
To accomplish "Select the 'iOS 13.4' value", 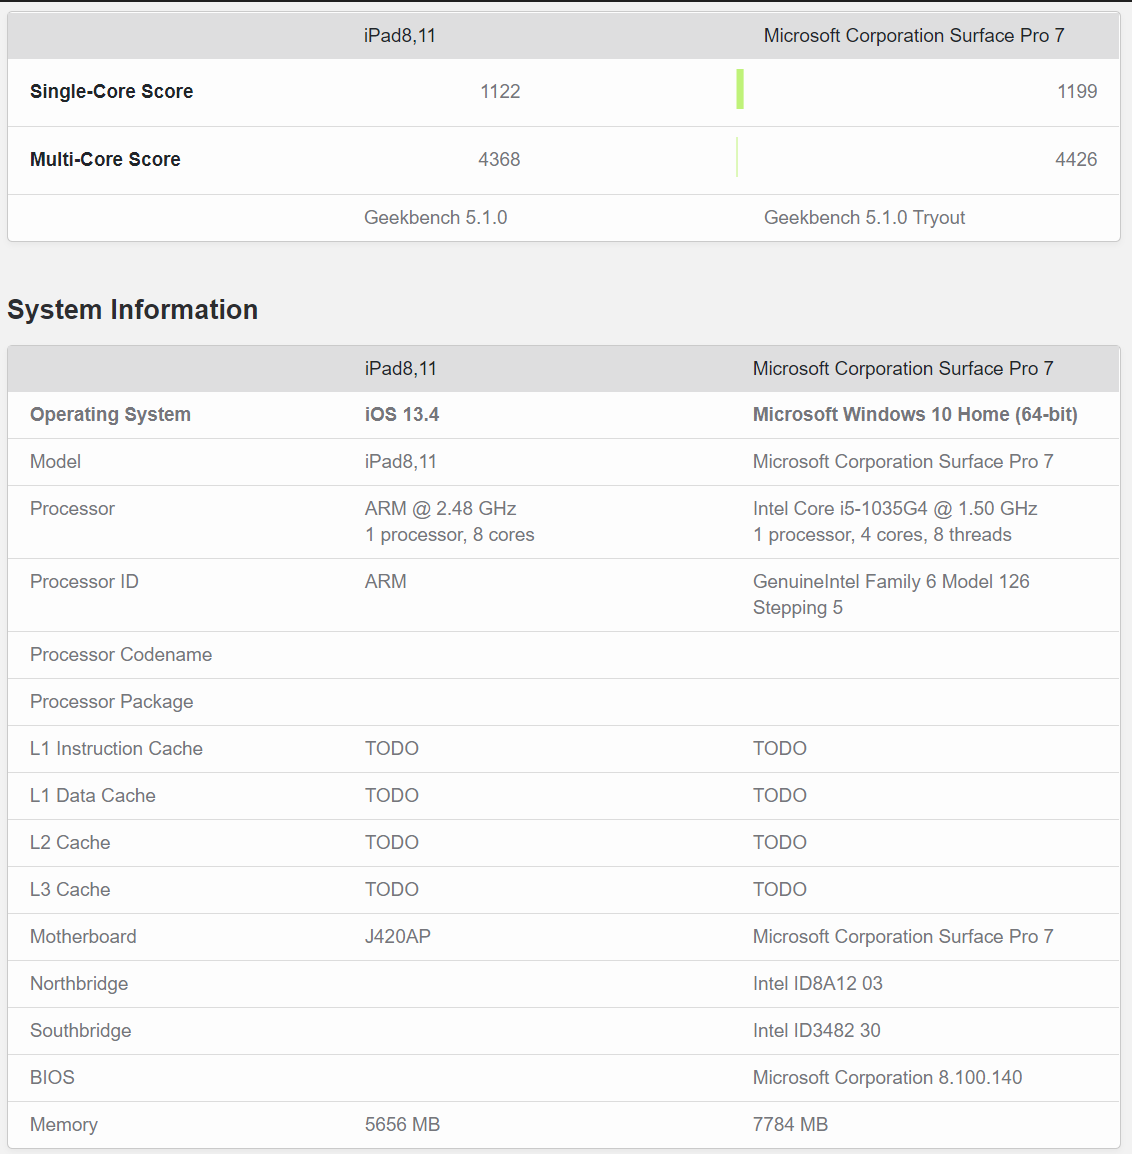I will pyautogui.click(x=402, y=414).
